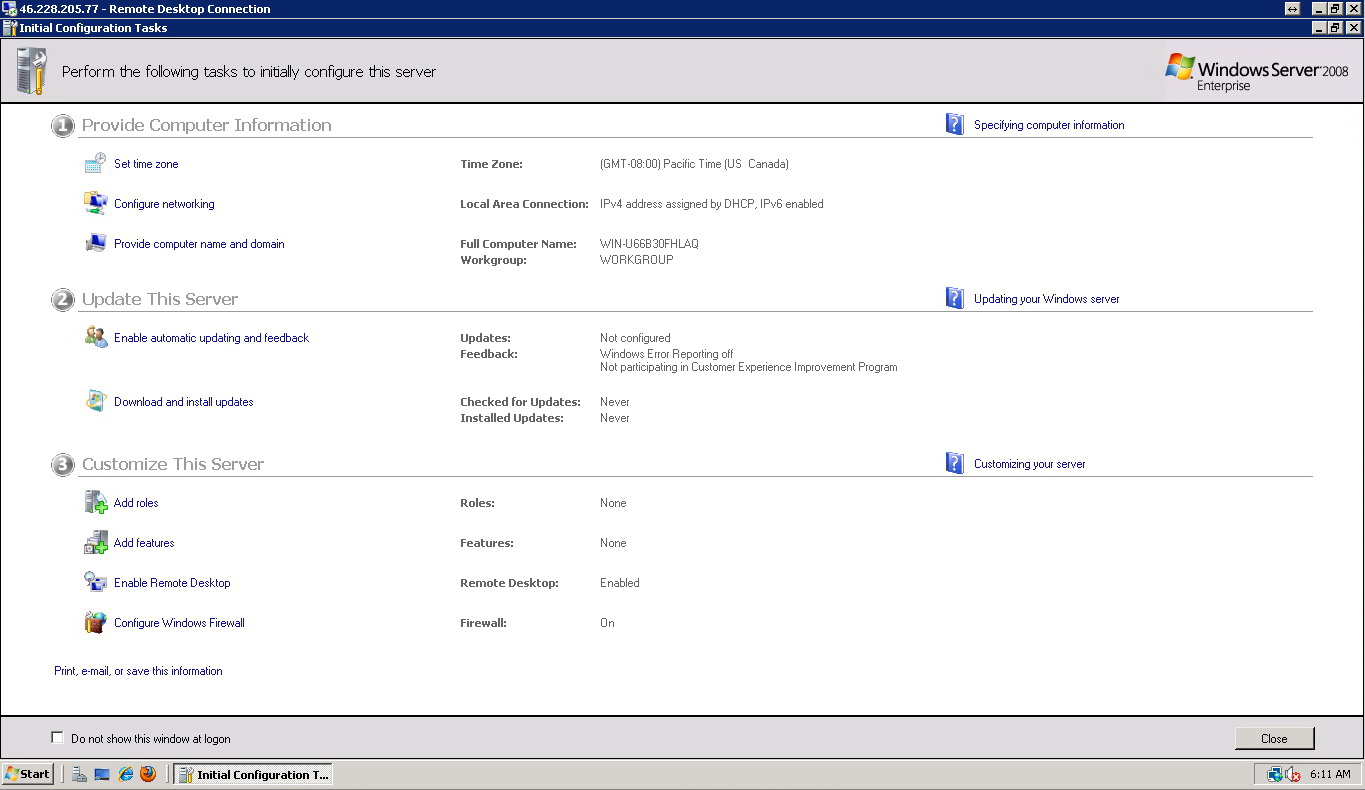The image size is (1365, 790).
Task: Click the muted volume tray icon
Action: [1293, 774]
